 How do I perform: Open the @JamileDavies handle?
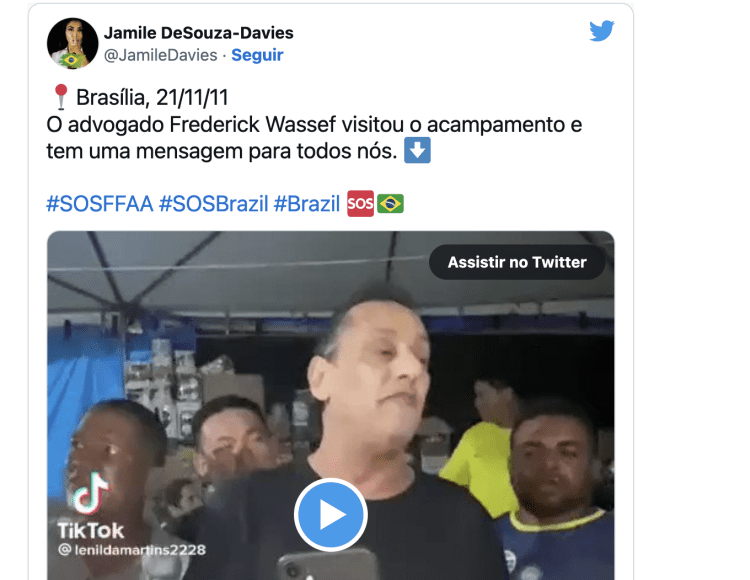pyautogui.click(x=161, y=55)
